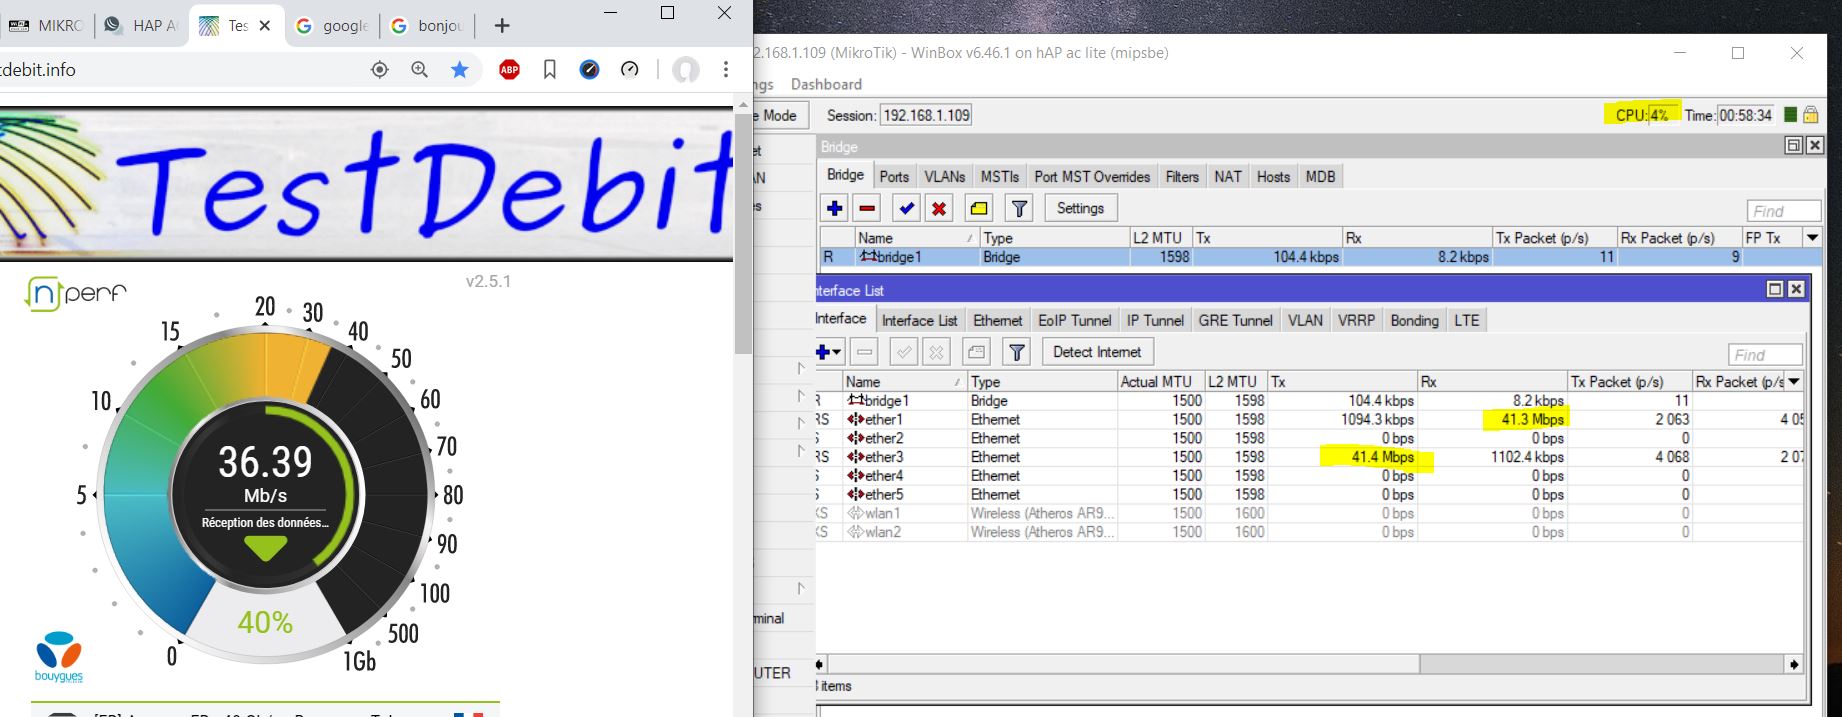
Task: Close the Interface List panel
Action: tap(1796, 289)
